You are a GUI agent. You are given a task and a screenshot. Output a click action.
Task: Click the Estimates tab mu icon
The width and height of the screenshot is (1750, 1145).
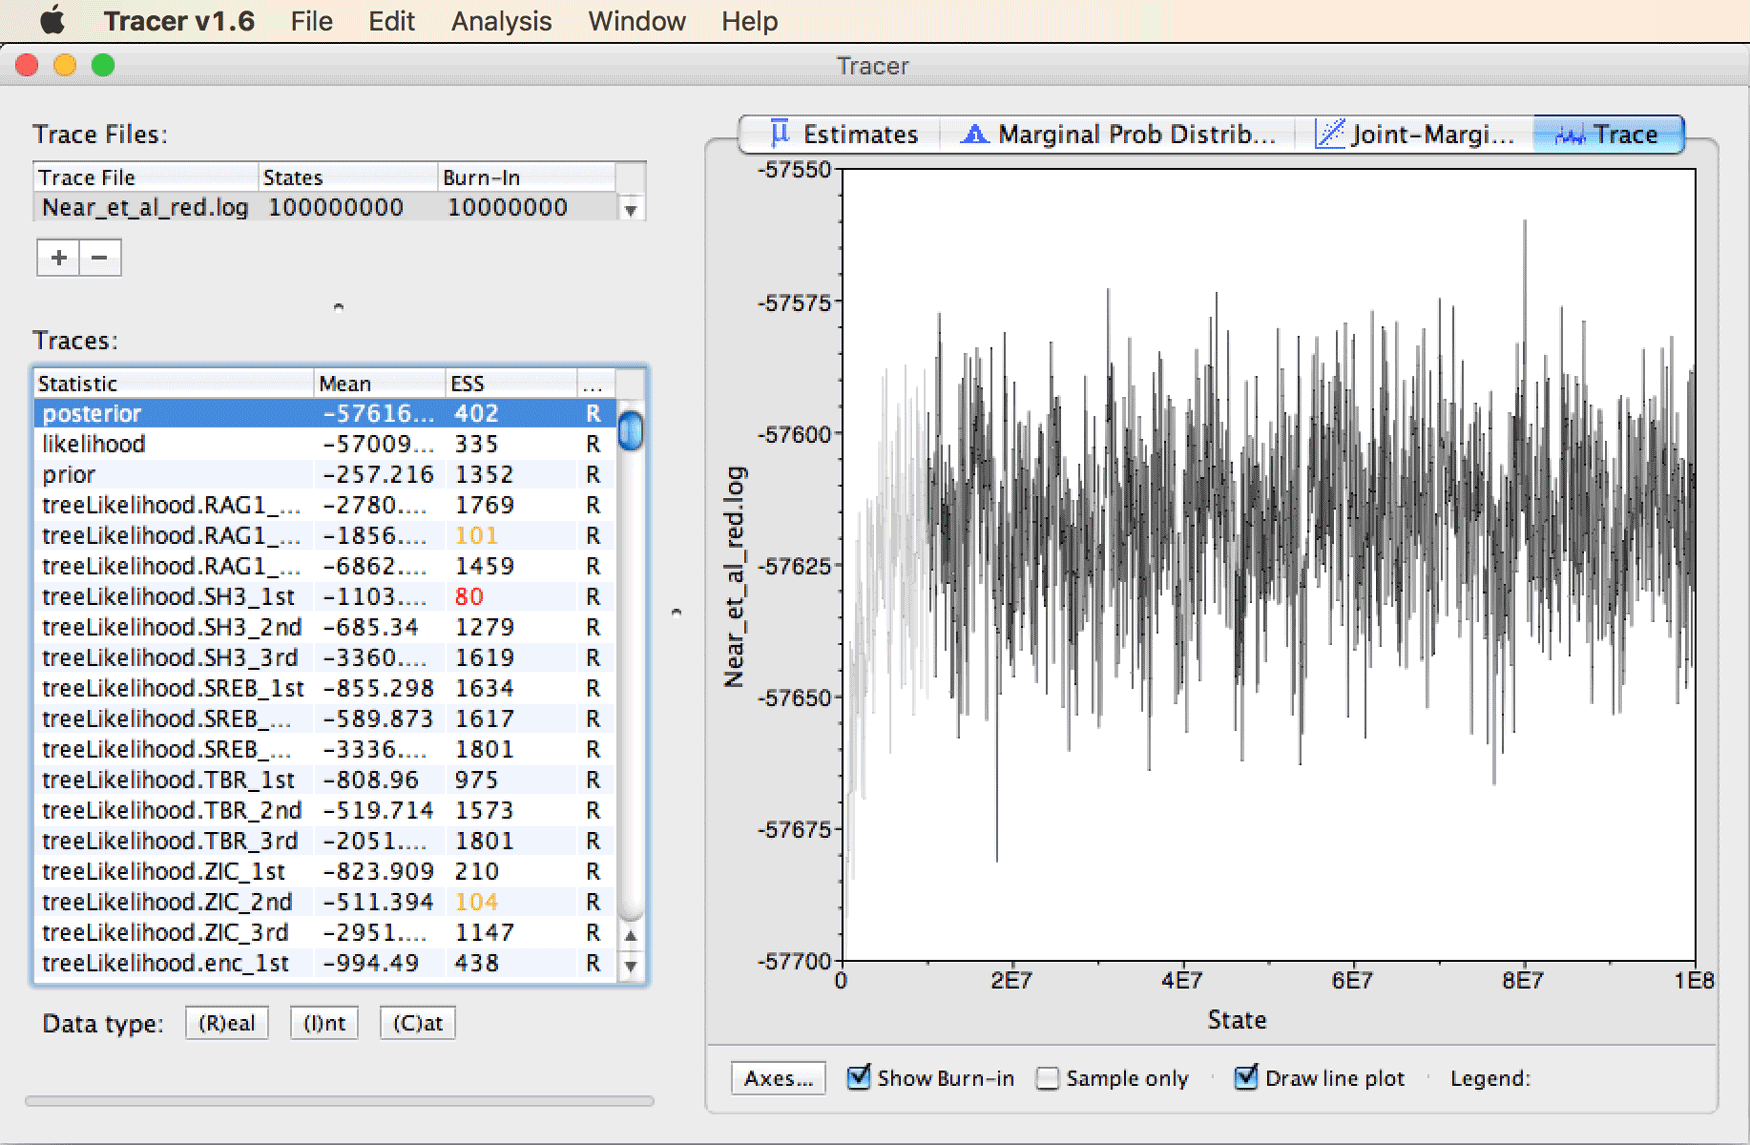[780, 133]
